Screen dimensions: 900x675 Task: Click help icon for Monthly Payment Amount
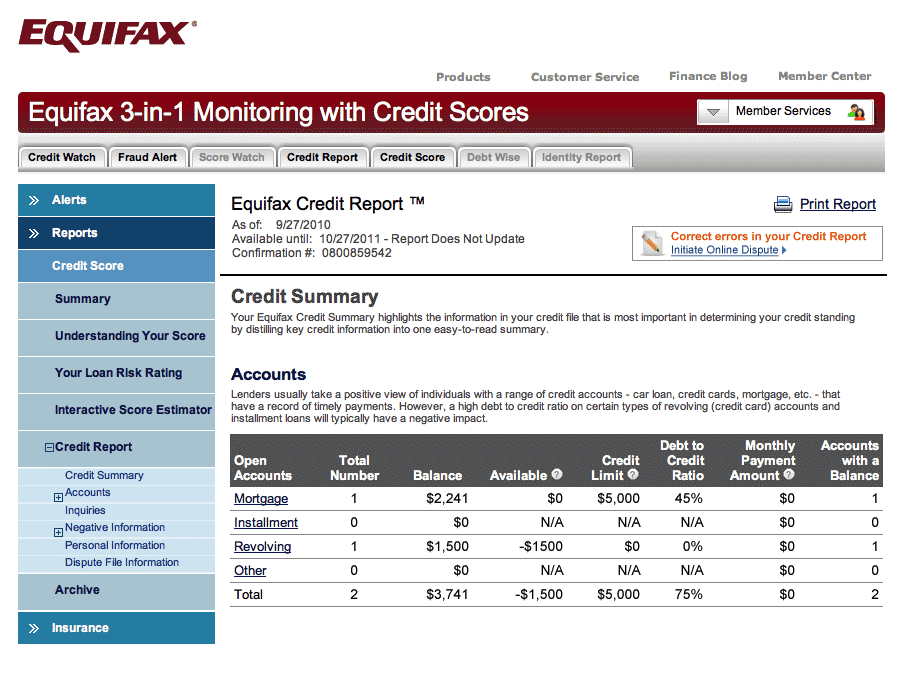pos(789,475)
